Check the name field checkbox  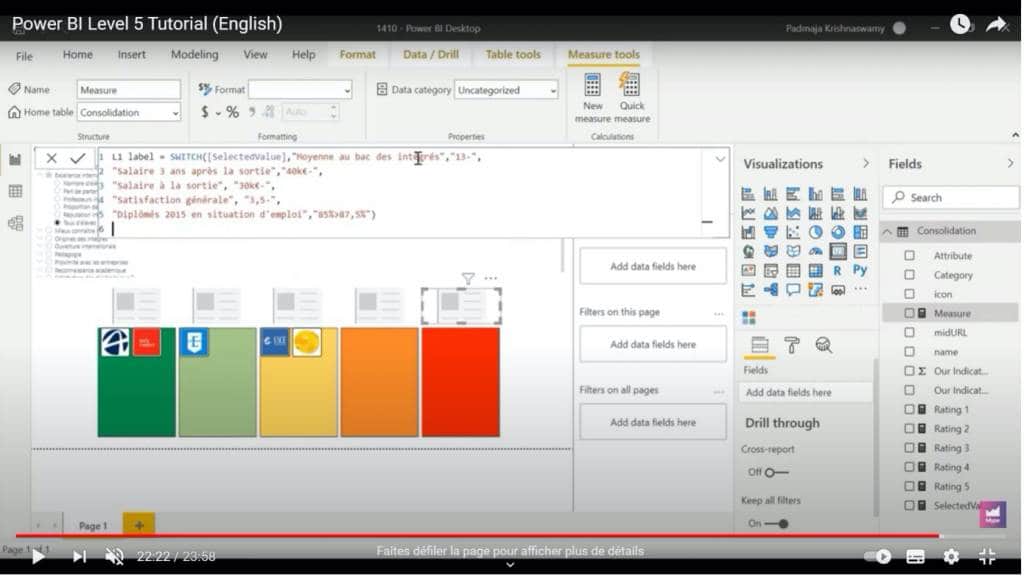(909, 352)
